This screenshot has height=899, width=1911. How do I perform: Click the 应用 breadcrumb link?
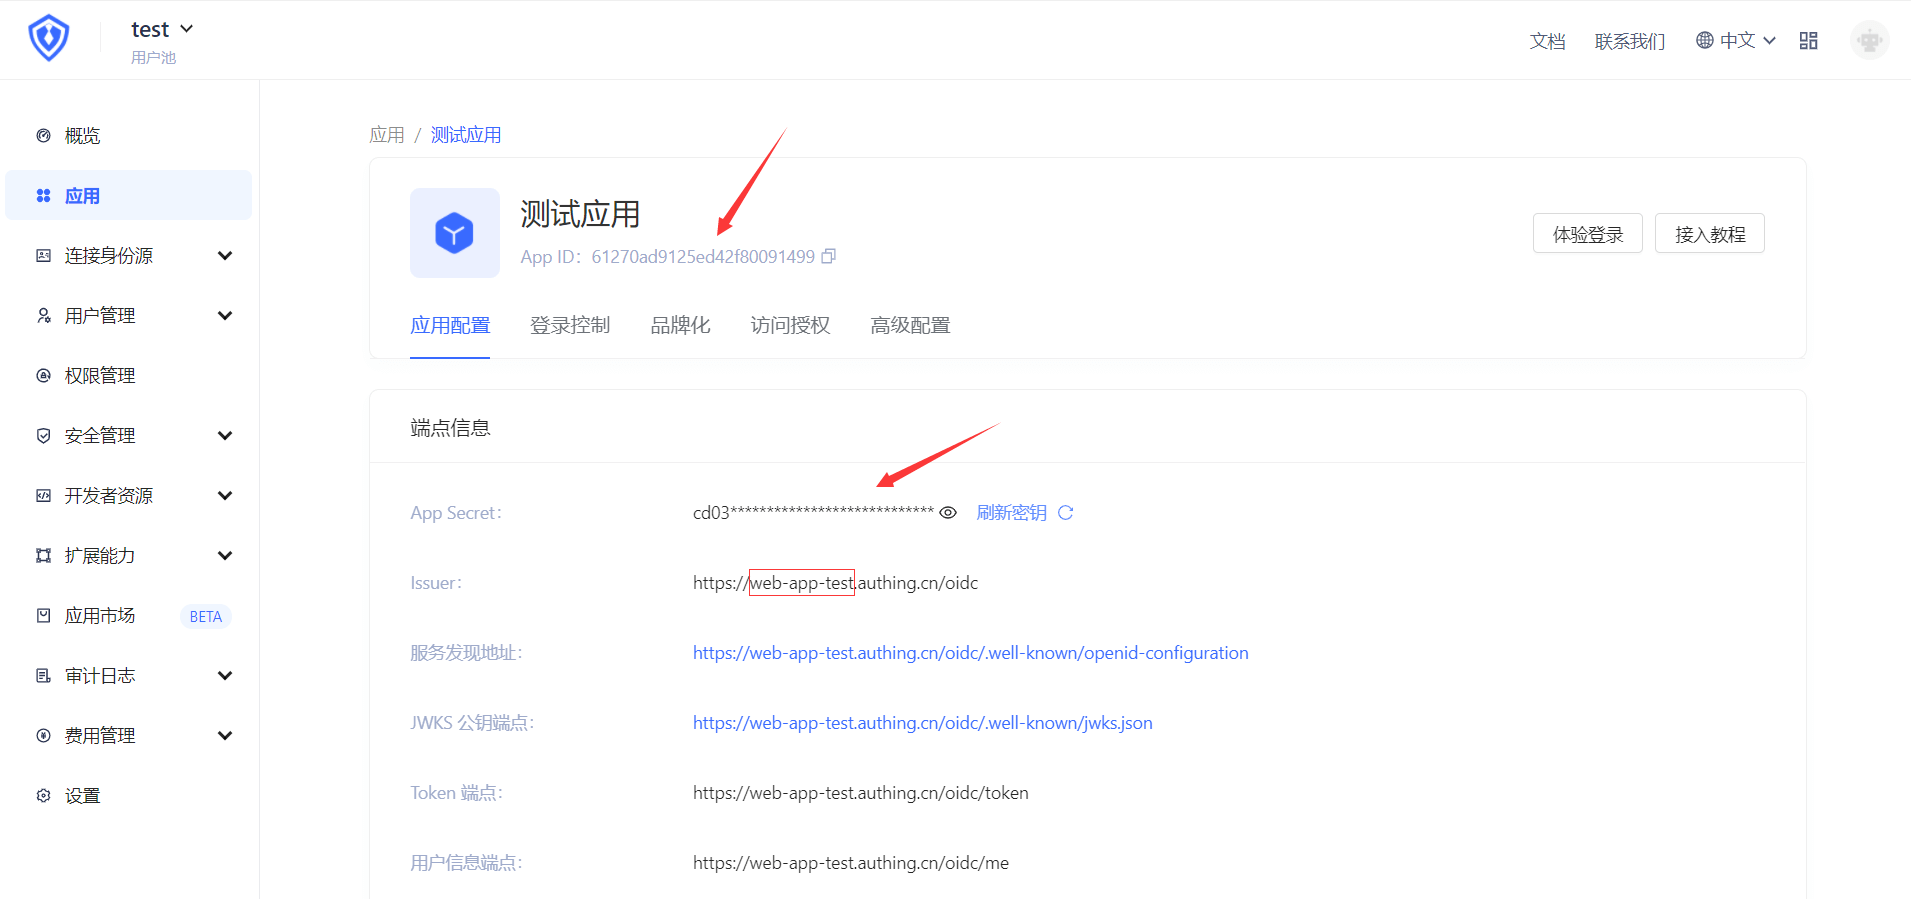click(387, 135)
